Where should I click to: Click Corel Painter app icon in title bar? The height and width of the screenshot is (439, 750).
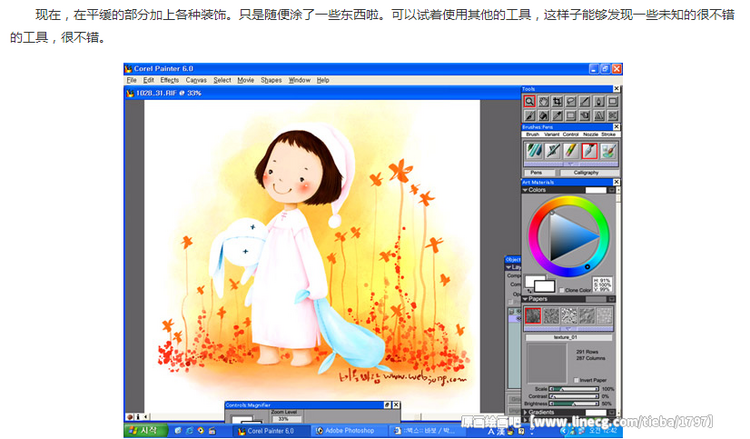128,69
